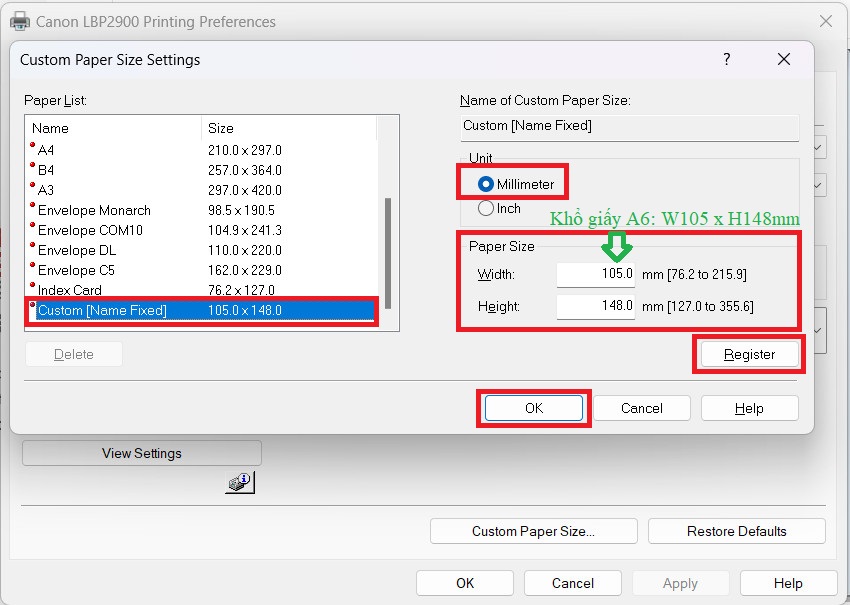Select Envelope C5 in the Paper List
Screen dimensions: 850x605
(x=201, y=270)
